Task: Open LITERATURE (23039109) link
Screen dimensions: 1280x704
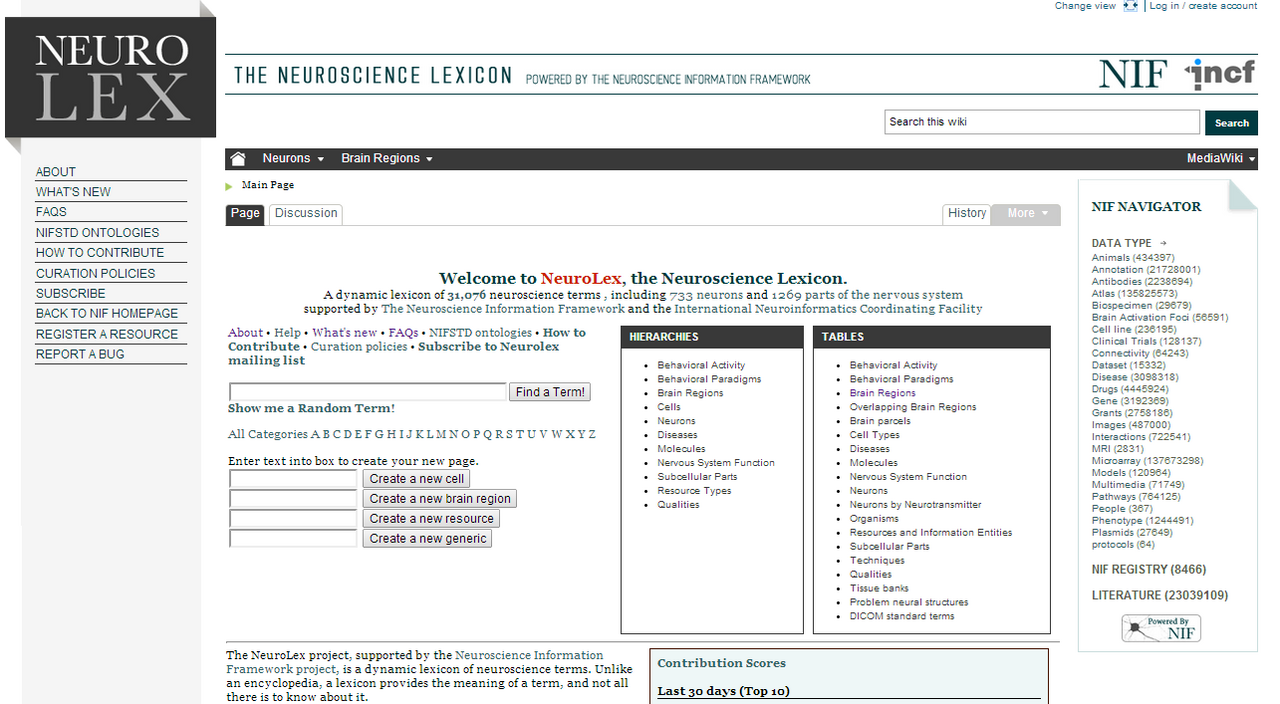Action: pos(1160,596)
